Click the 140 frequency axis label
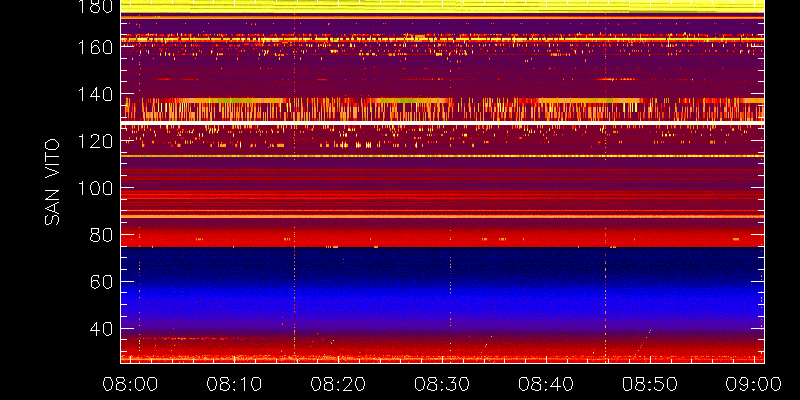Viewport: 800px width, 400px height. click(94, 95)
